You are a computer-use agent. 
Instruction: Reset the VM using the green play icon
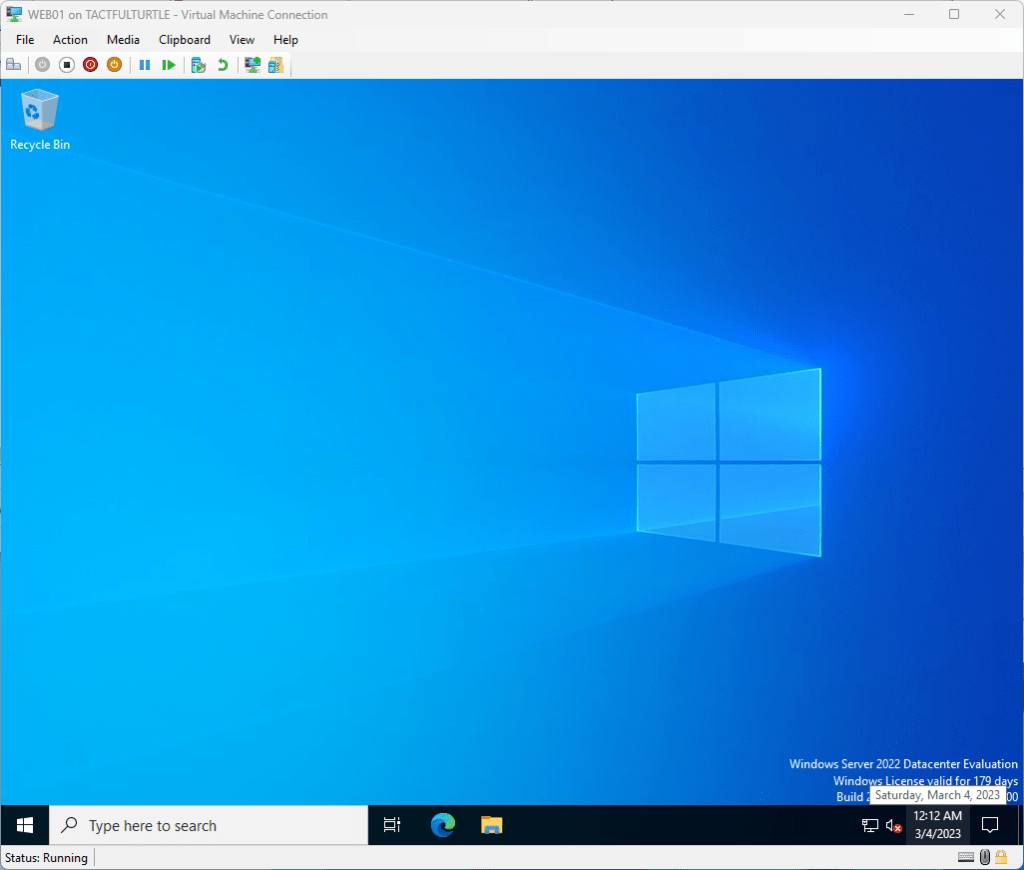point(169,65)
